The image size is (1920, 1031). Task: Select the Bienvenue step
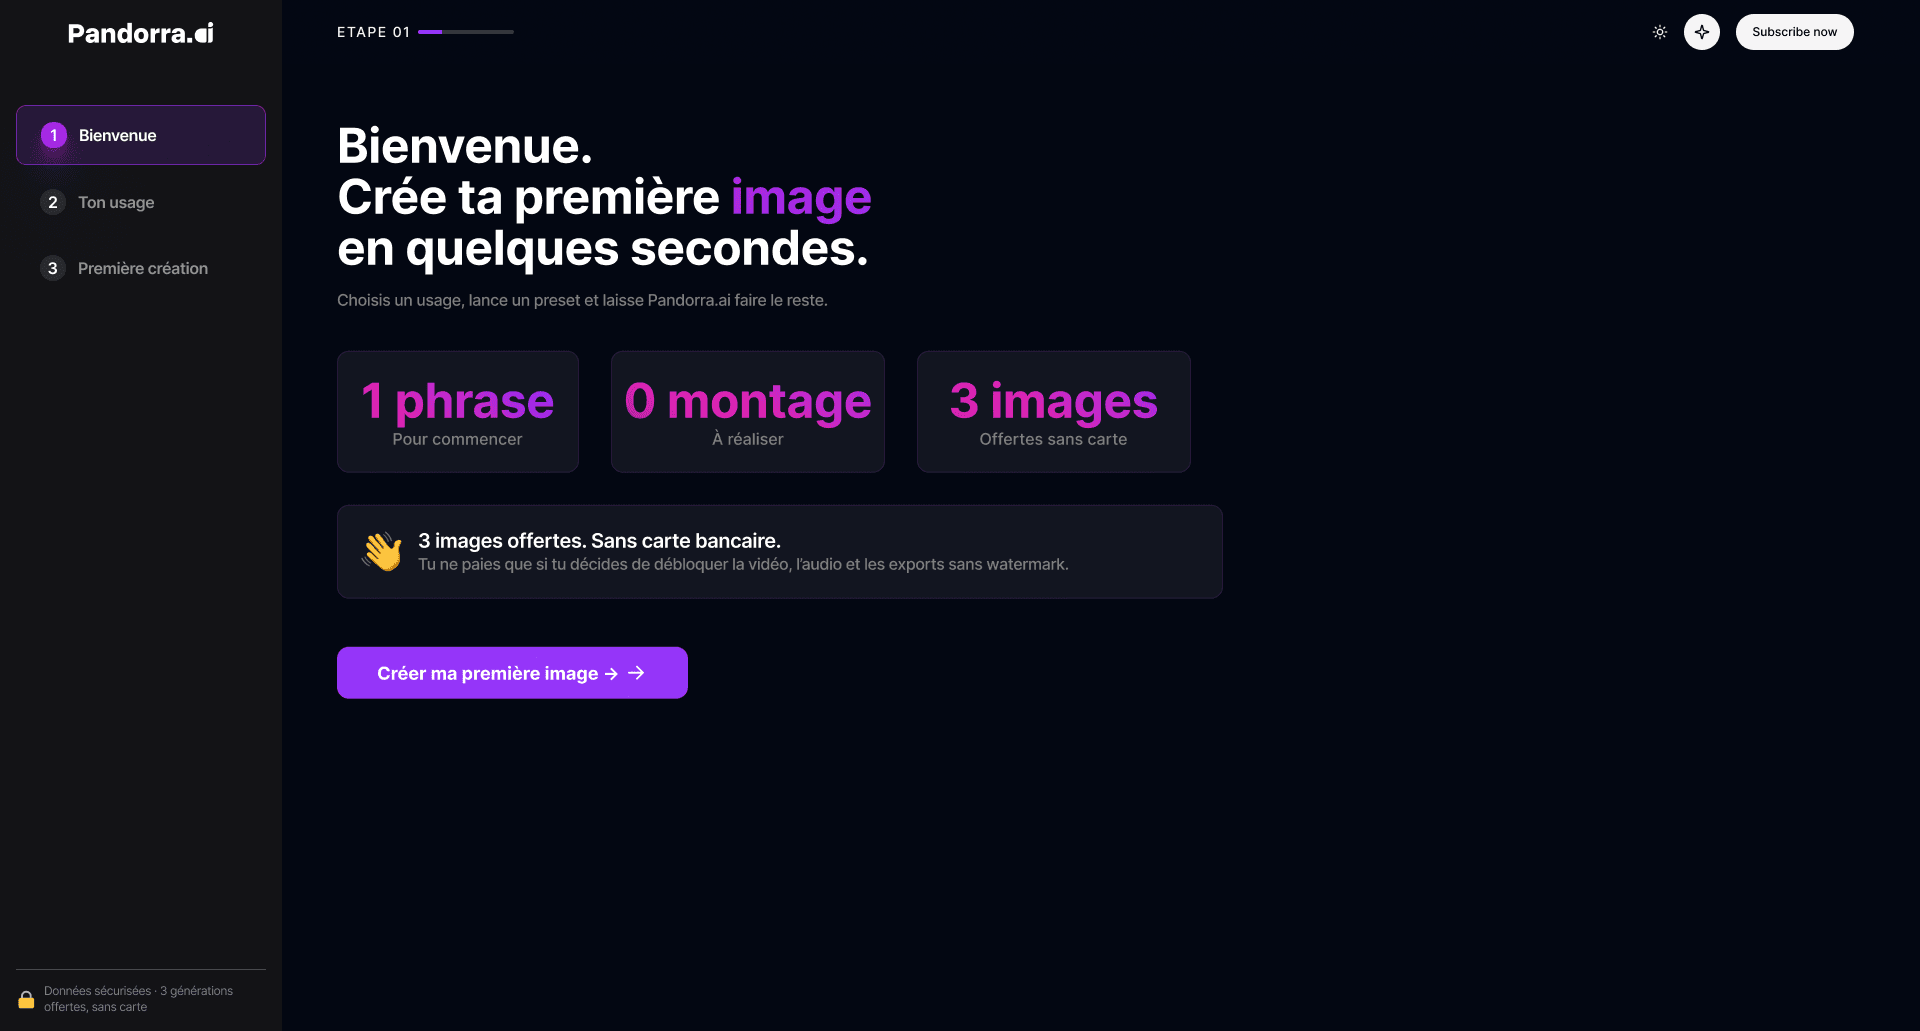point(141,135)
